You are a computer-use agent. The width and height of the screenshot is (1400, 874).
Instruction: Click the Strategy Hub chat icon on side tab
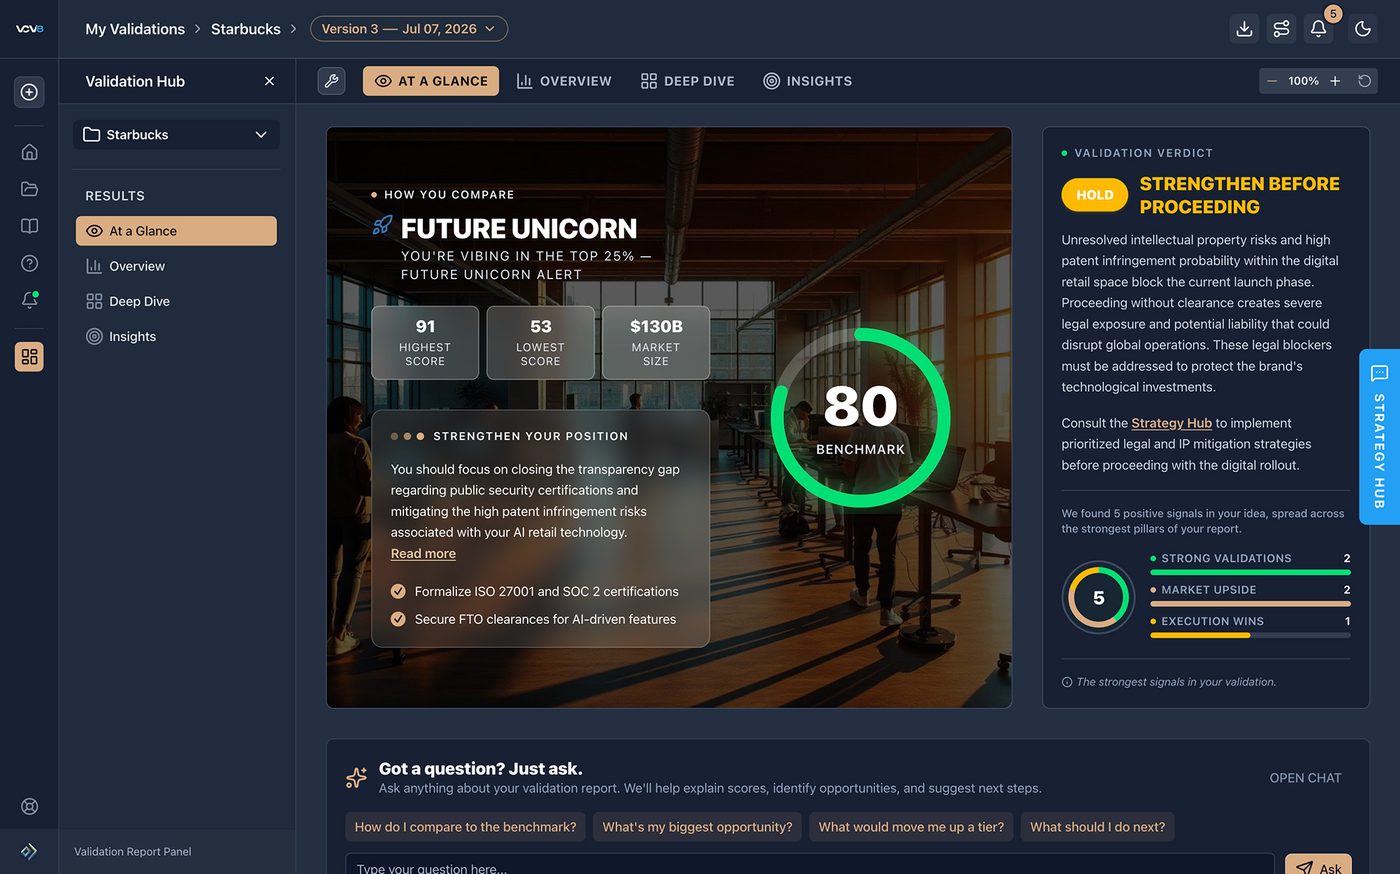(x=1379, y=373)
